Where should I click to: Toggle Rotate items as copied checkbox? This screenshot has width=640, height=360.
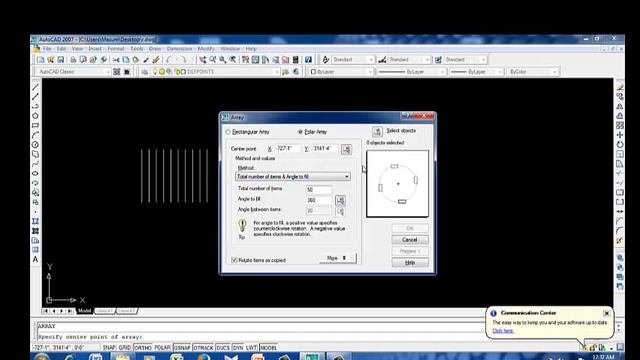[234, 260]
